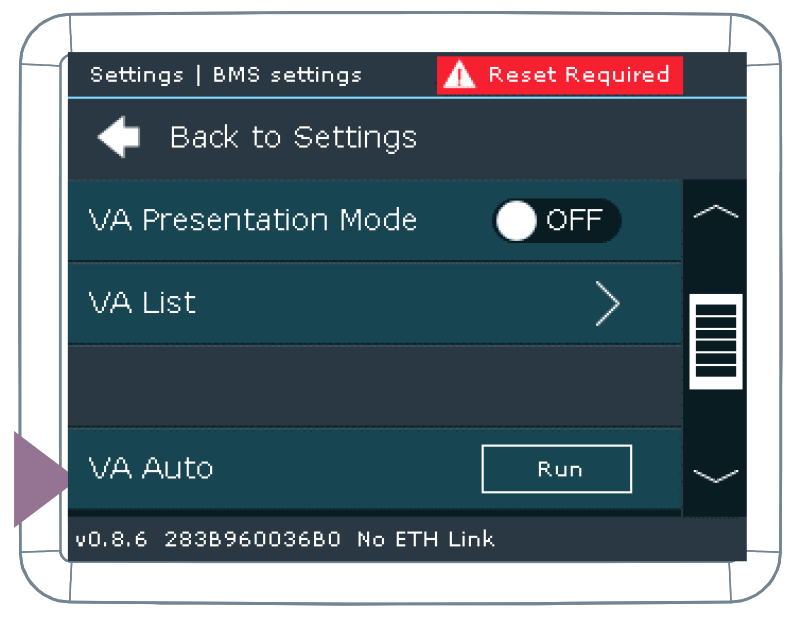Click the Reset Required alert text
This screenshot has height=620, width=796.
(578, 74)
